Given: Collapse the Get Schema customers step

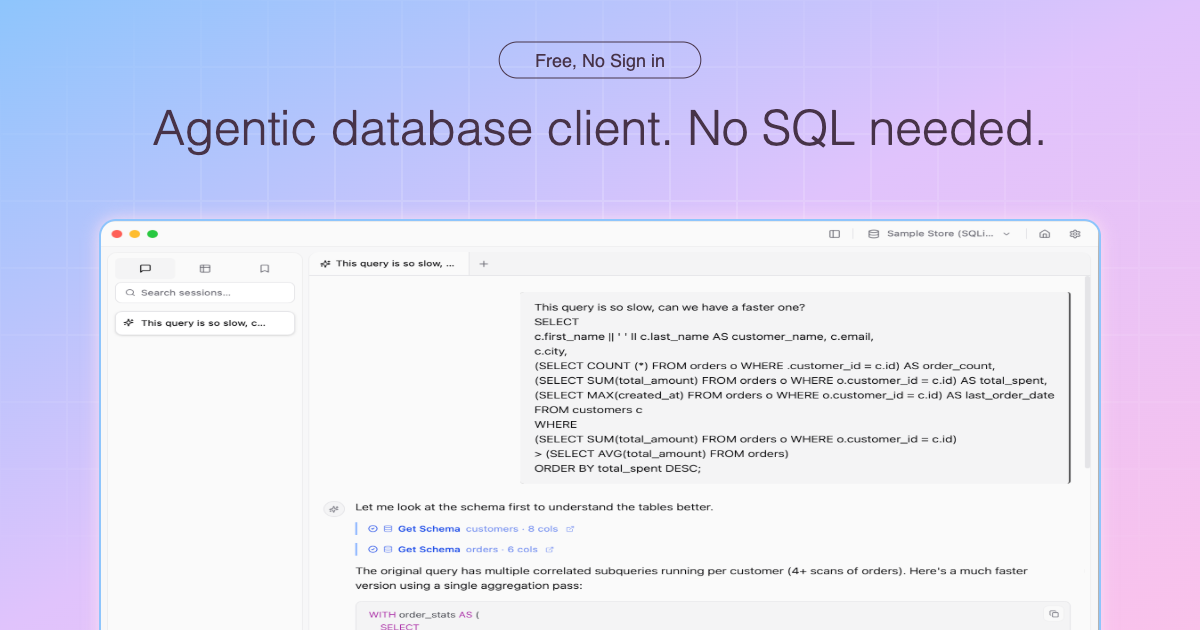Looking at the screenshot, I should 373,529.
